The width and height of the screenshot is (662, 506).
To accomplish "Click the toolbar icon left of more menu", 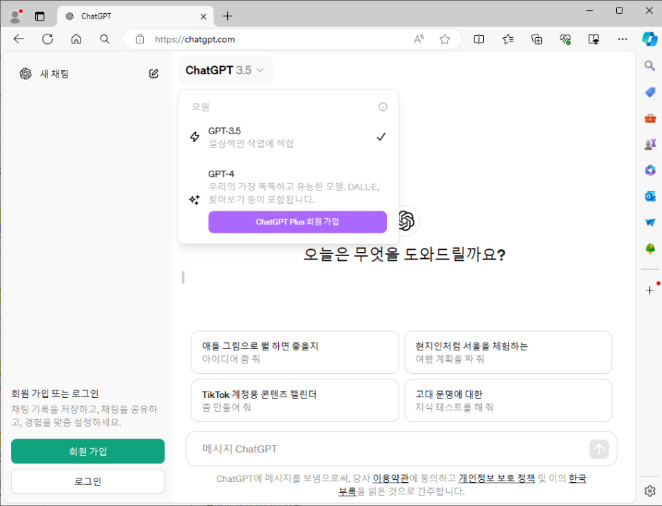I will pos(594,39).
